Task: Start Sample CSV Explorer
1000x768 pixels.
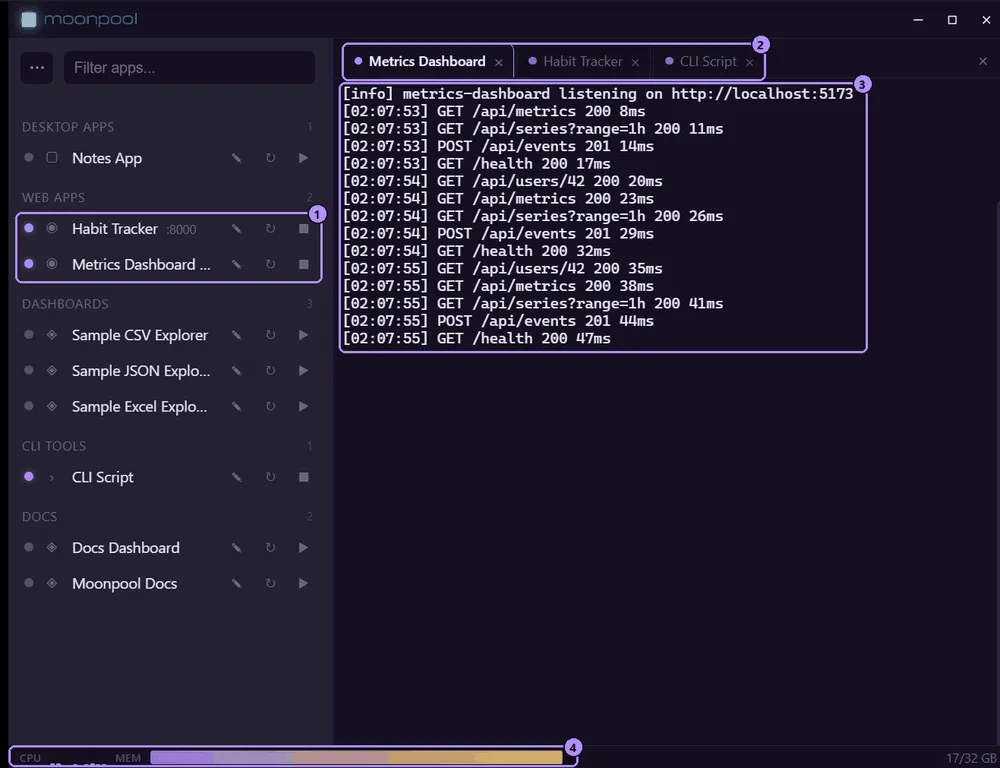Action: tap(304, 336)
